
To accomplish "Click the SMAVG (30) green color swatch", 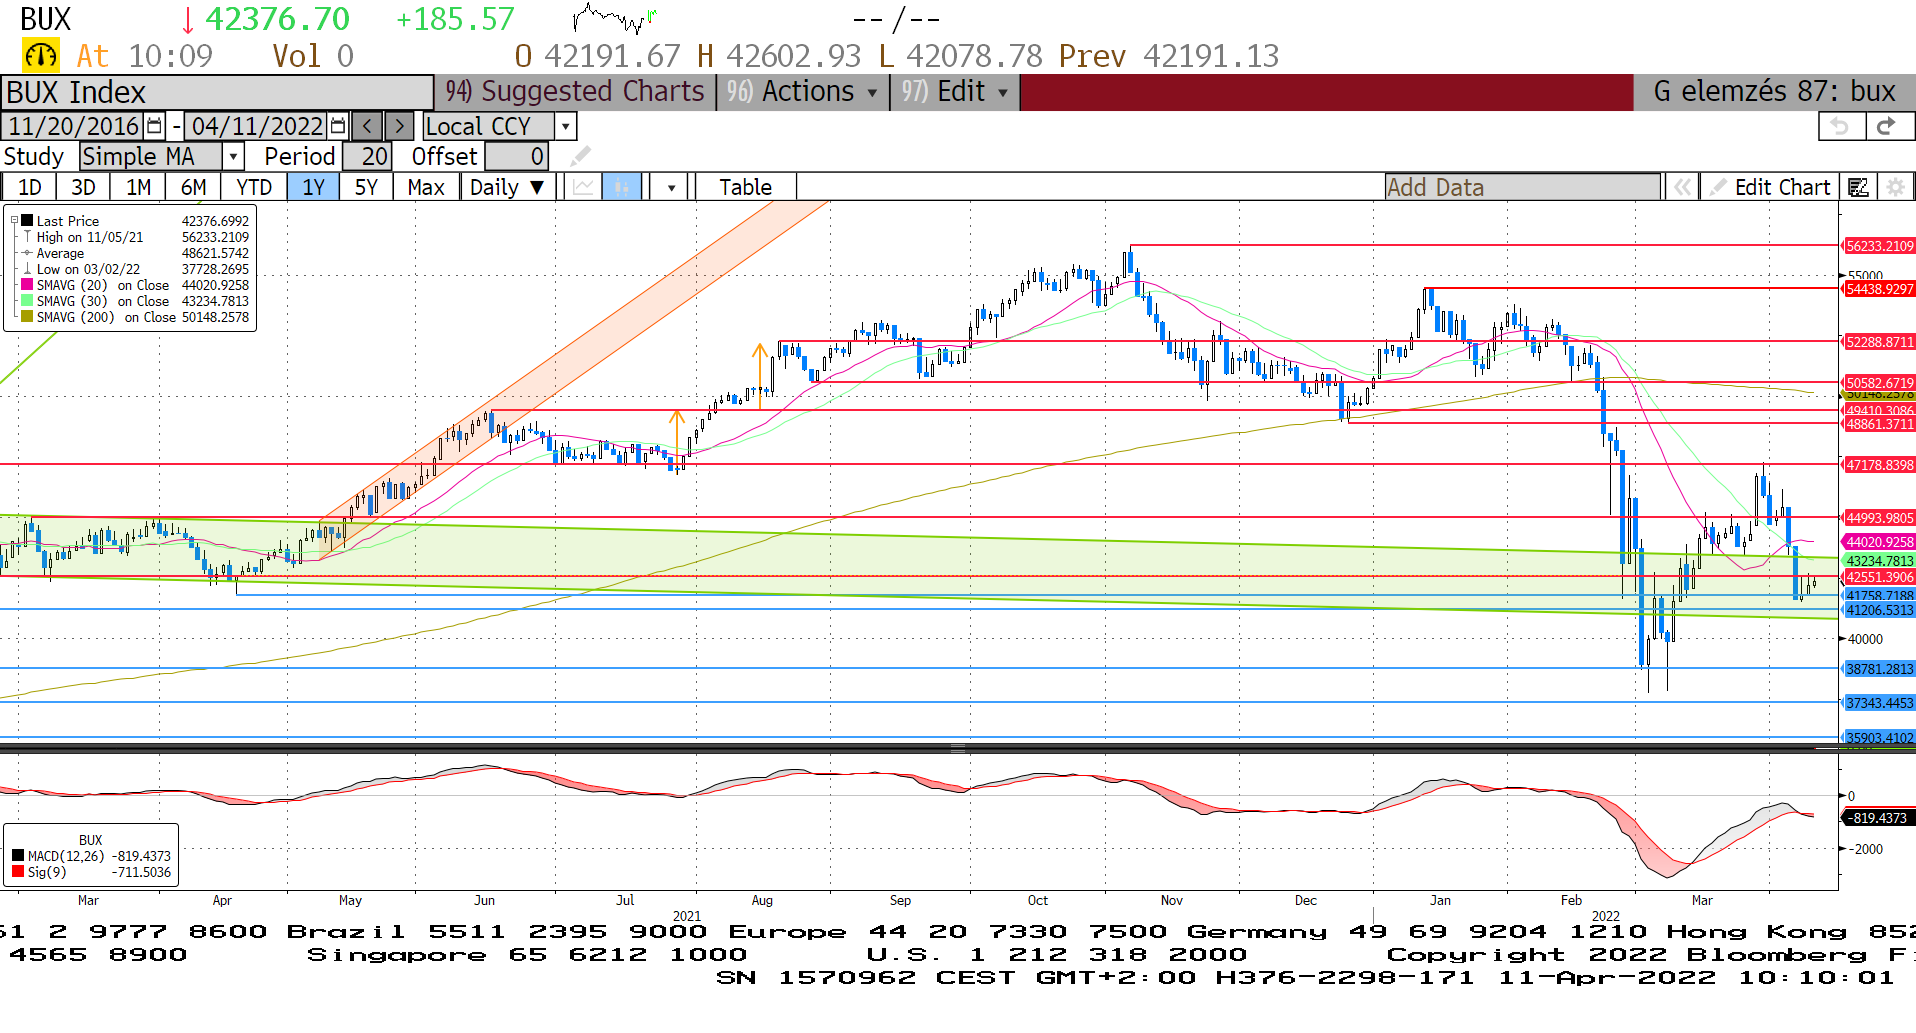I will pyautogui.click(x=27, y=301).
